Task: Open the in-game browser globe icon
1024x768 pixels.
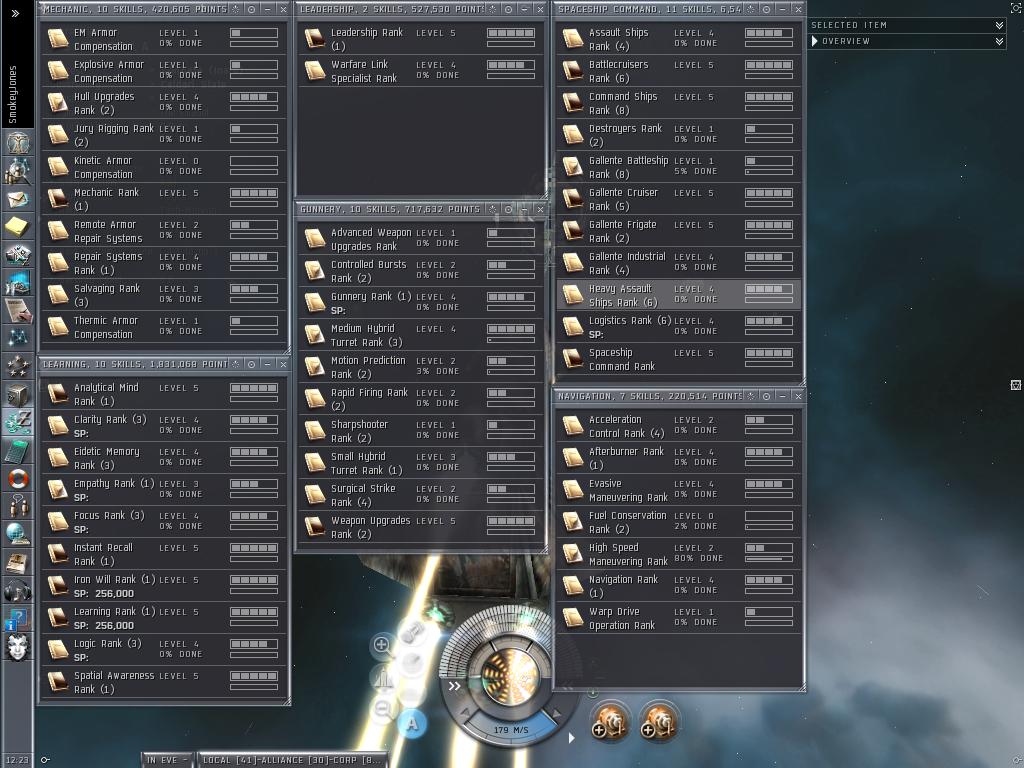Action: (18, 534)
